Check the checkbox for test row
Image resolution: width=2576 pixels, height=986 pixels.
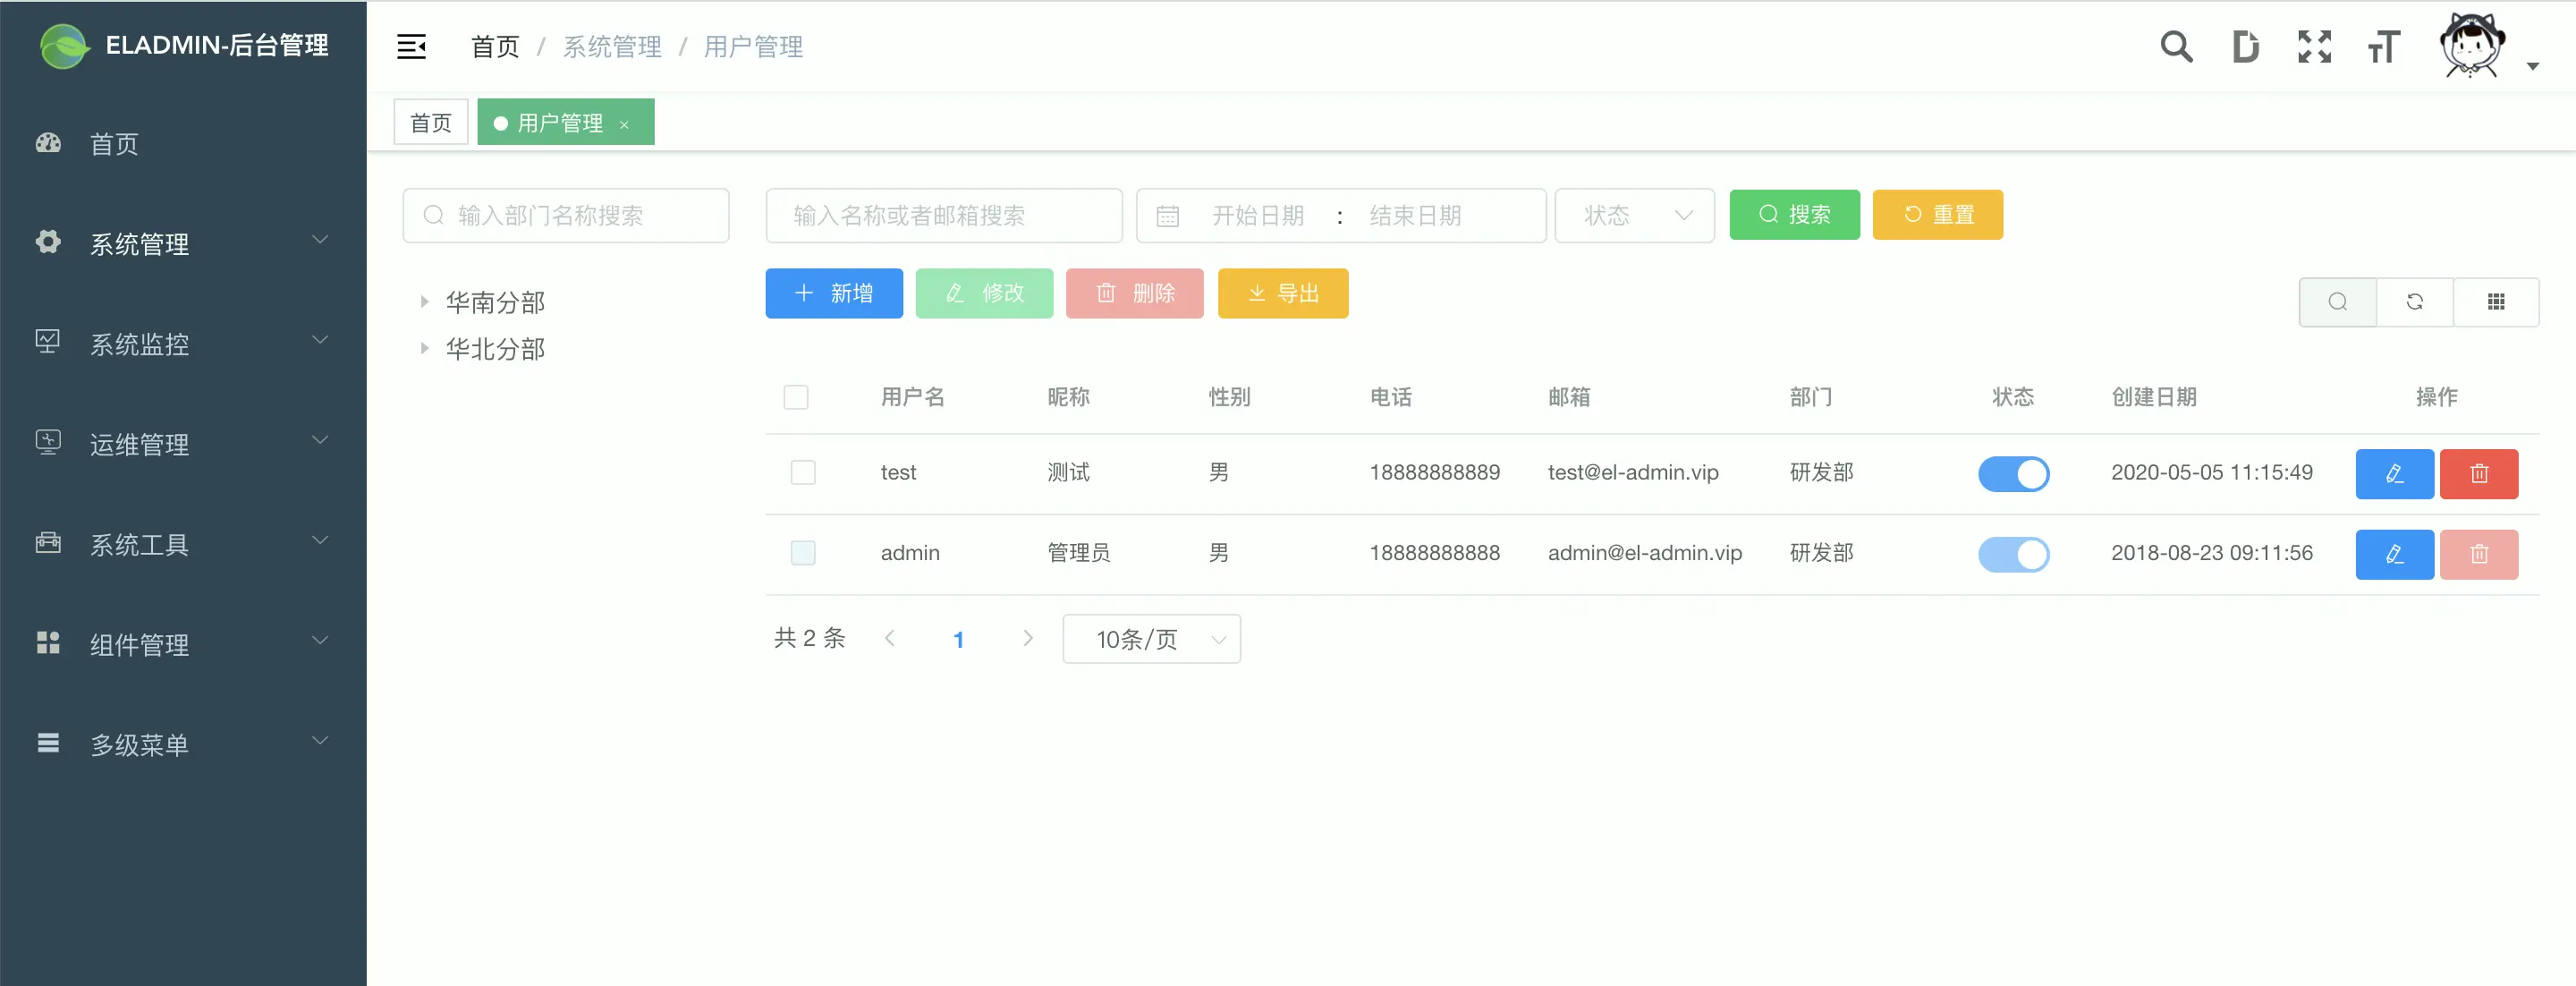(x=803, y=472)
